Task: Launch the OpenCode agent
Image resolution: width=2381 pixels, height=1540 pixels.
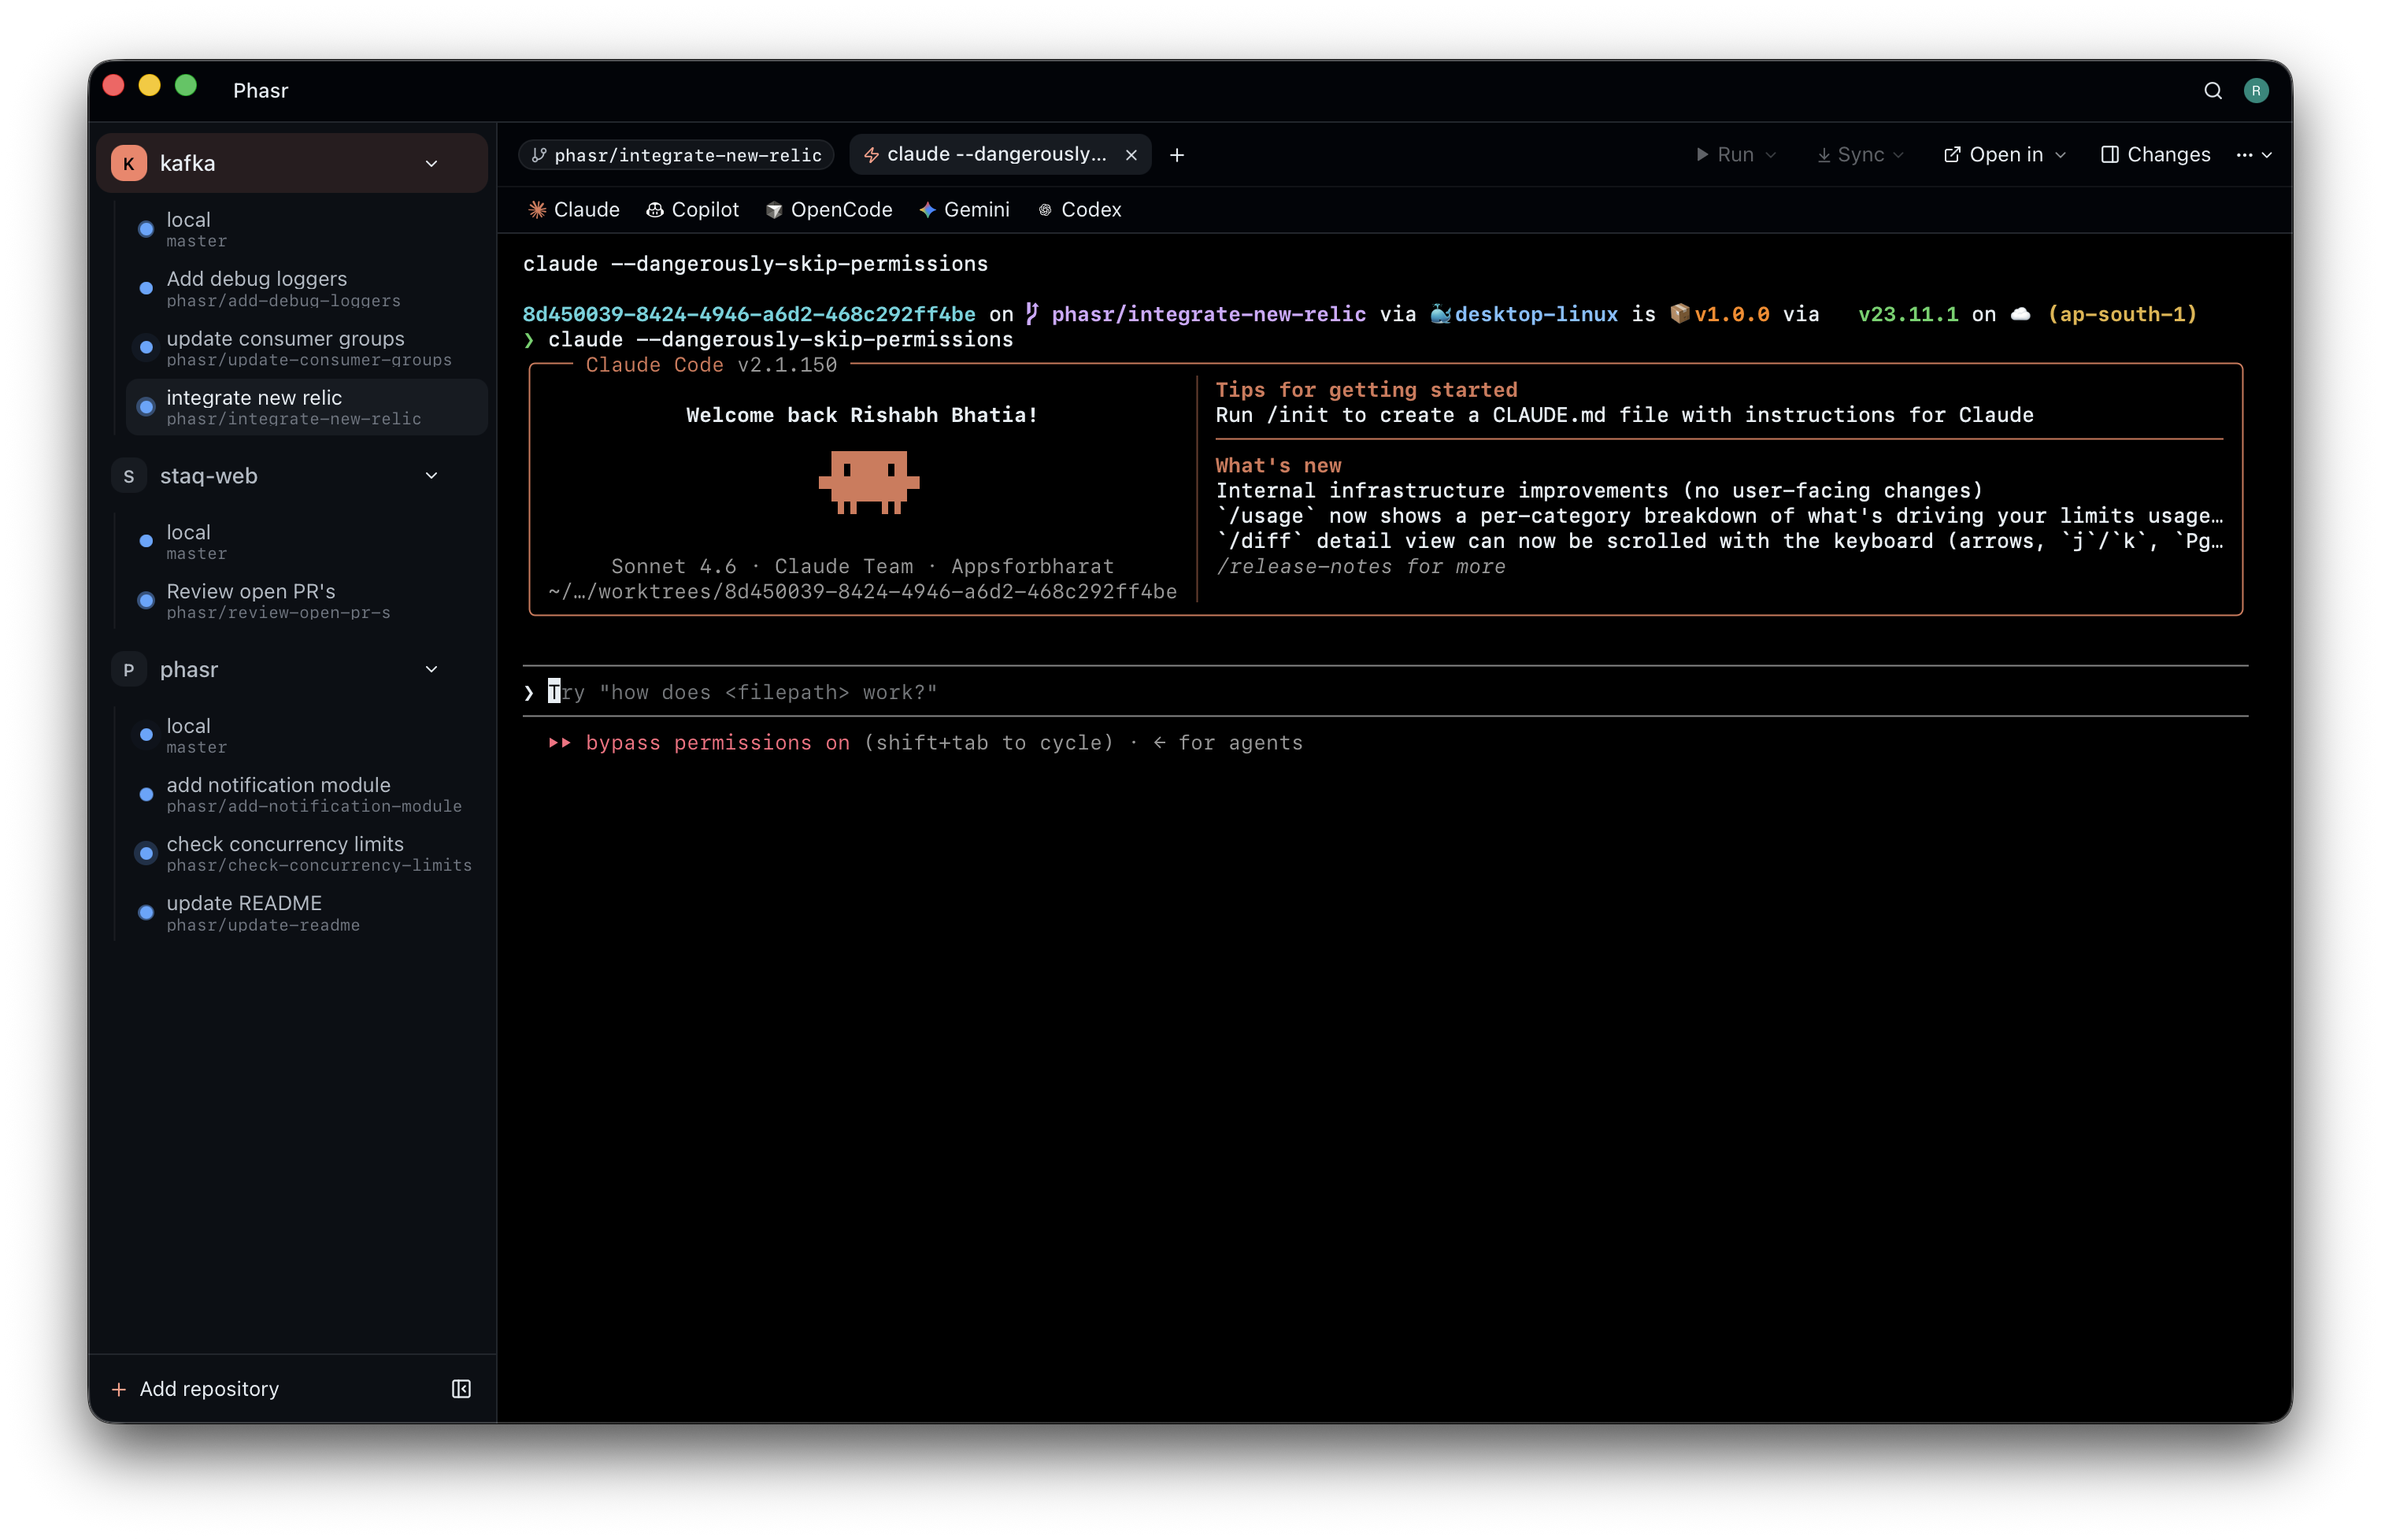Action: [829, 210]
